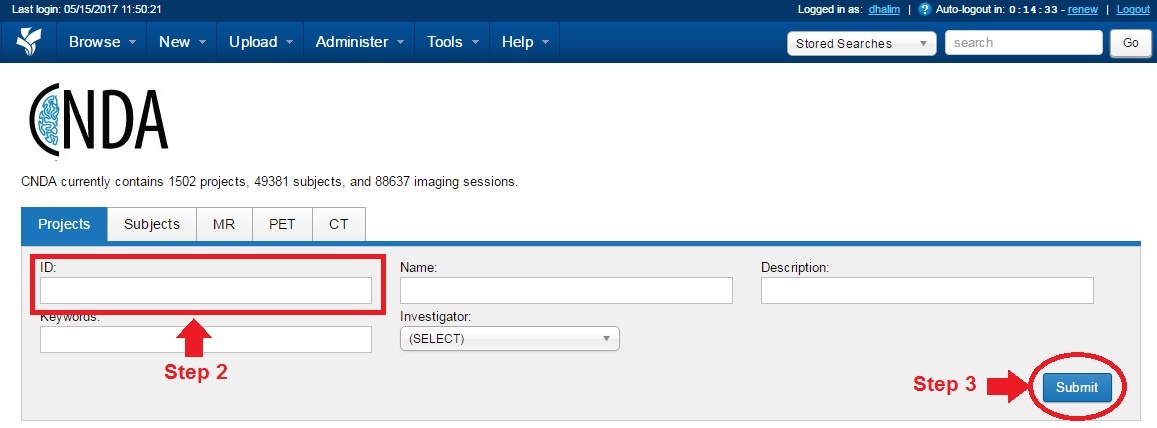The width and height of the screenshot is (1157, 428).
Task: Open the Administer menu
Action: 359,42
